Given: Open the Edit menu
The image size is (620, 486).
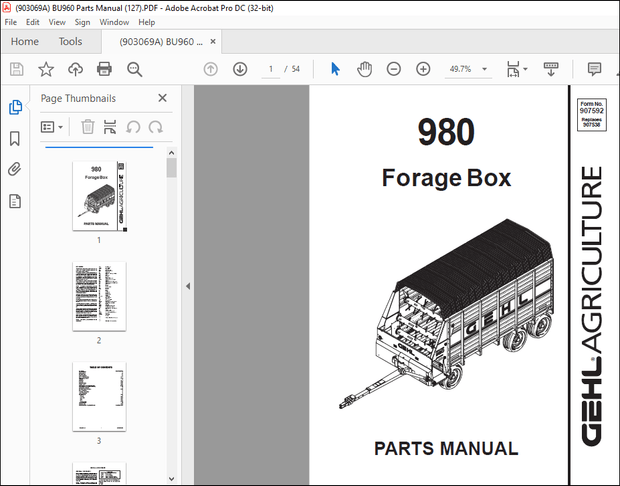Looking at the screenshot, I should coord(32,22).
